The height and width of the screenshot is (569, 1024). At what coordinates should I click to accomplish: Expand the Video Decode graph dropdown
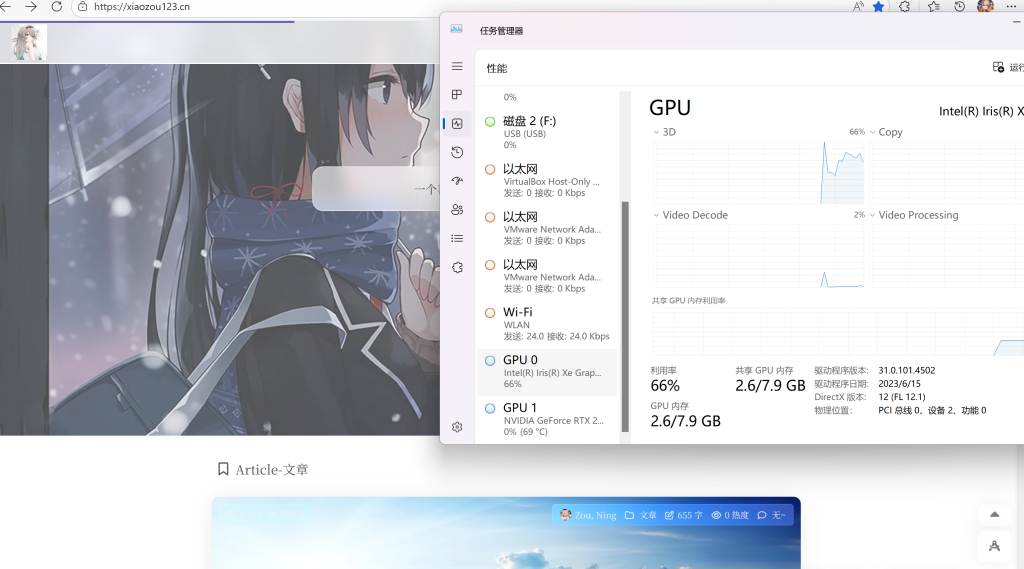pyautogui.click(x=657, y=215)
